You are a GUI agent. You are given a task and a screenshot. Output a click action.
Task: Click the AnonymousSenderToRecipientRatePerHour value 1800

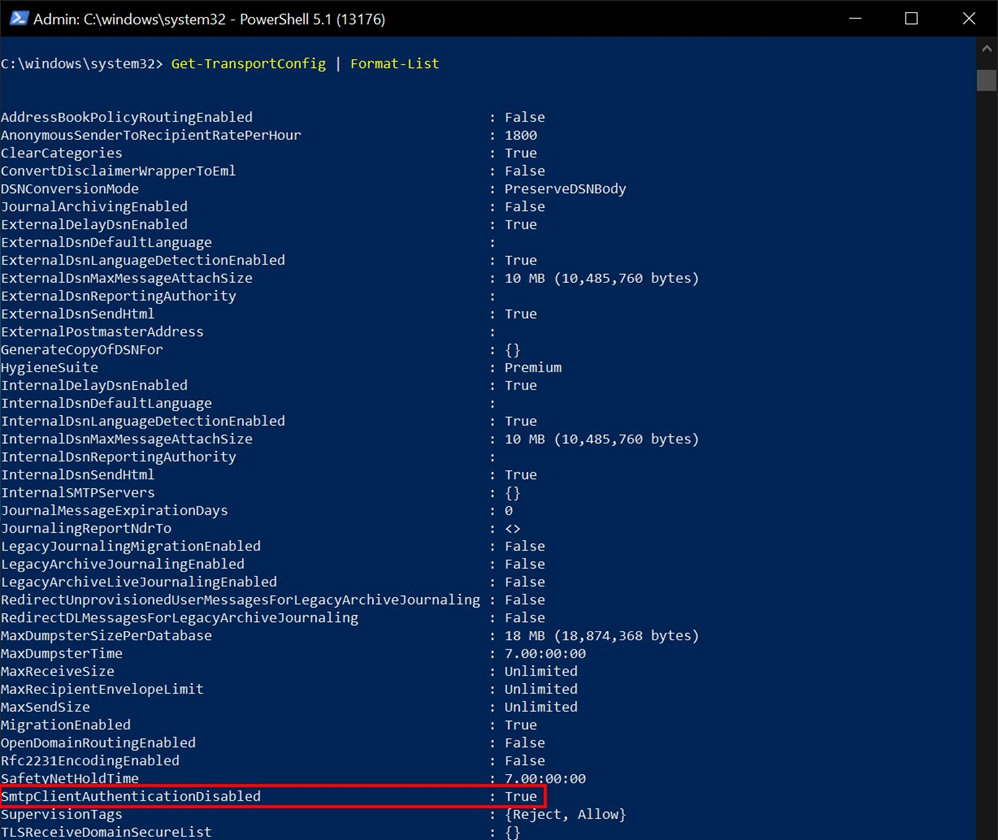(521, 135)
